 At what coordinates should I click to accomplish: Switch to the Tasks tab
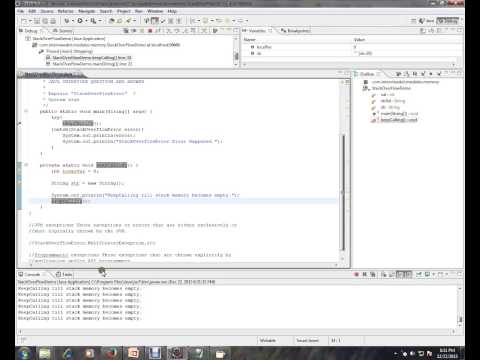pos(64,274)
